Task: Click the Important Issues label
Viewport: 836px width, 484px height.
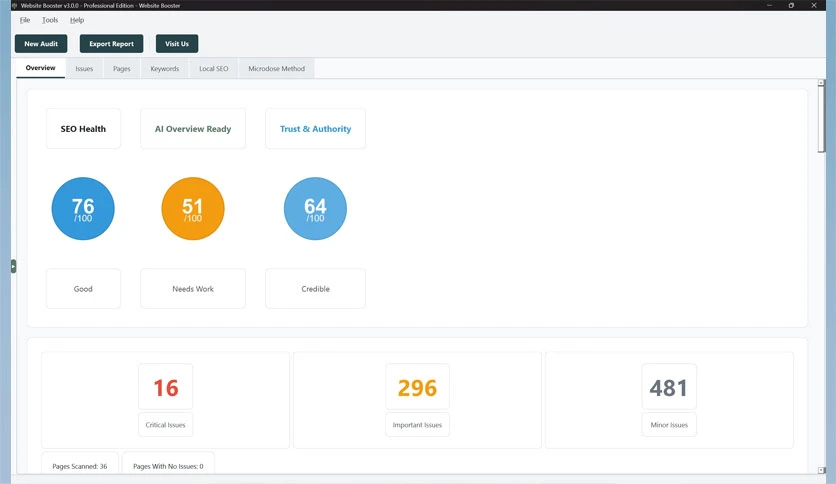Action: pyautogui.click(x=417, y=425)
